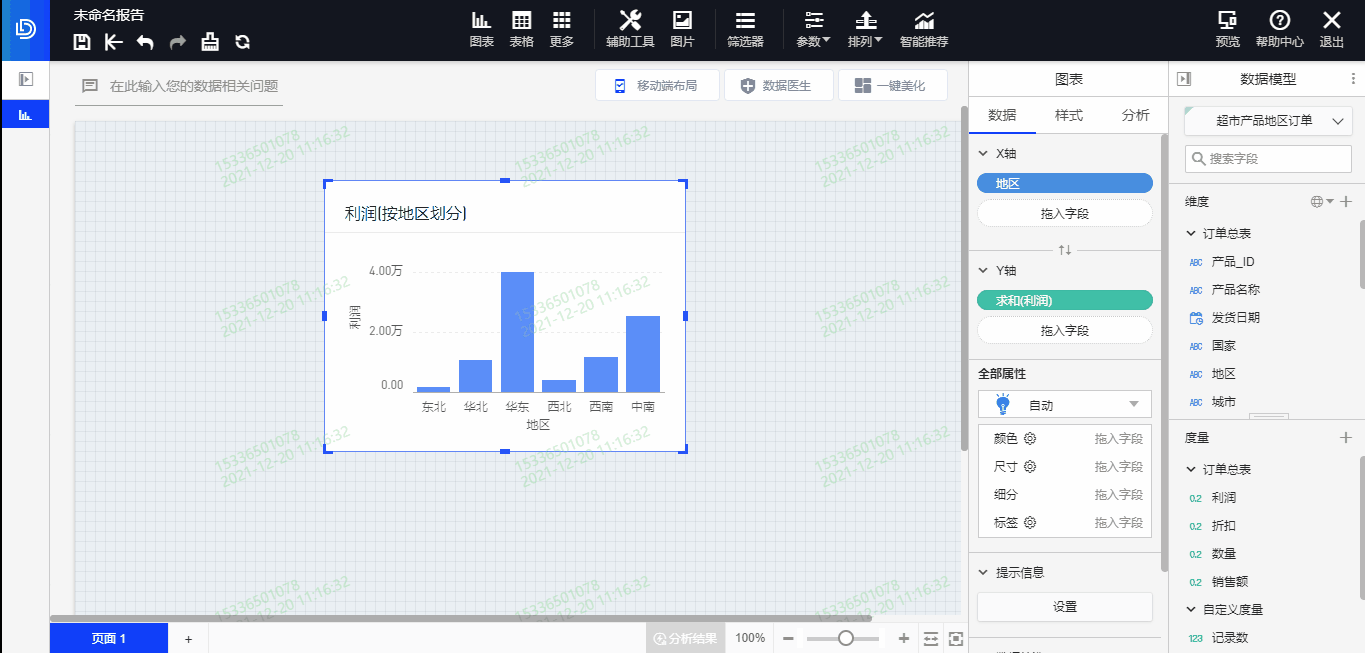Switch to the 样式 tab

pyautogui.click(x=1068, y=115)
